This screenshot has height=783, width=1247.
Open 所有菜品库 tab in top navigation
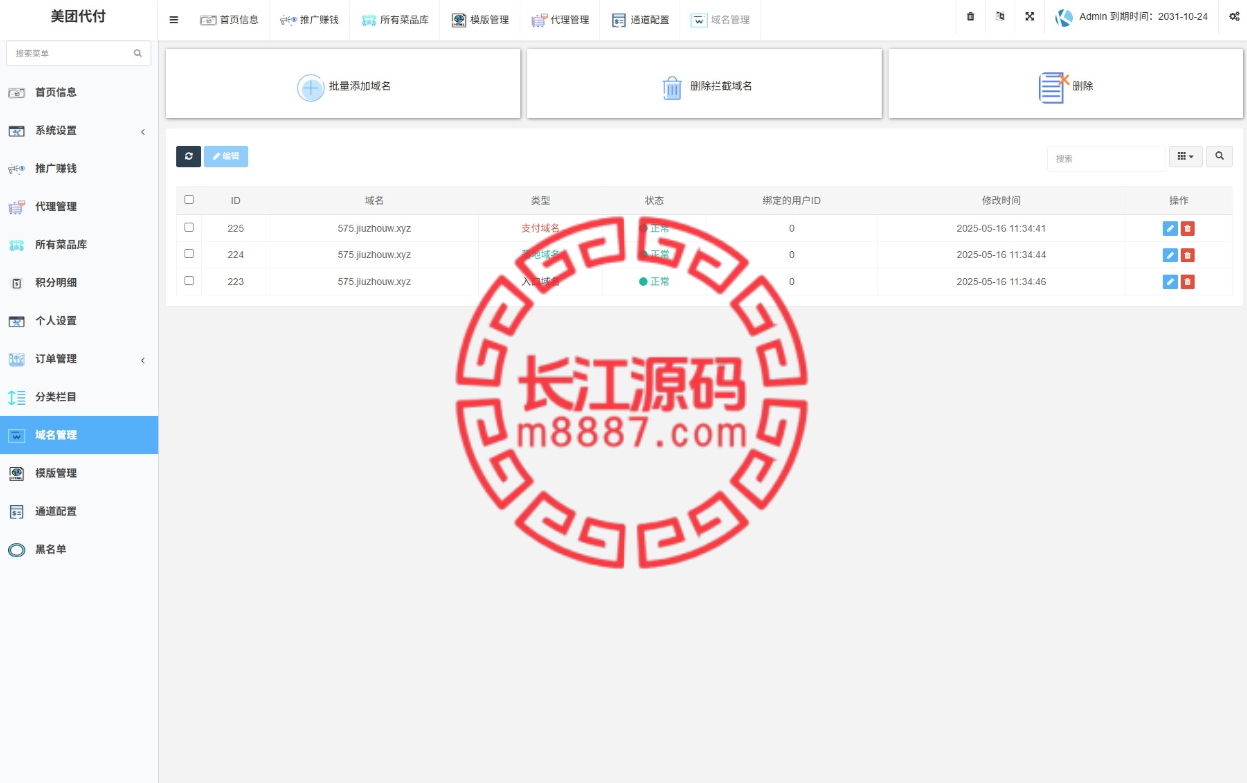[x=394, y=19]
